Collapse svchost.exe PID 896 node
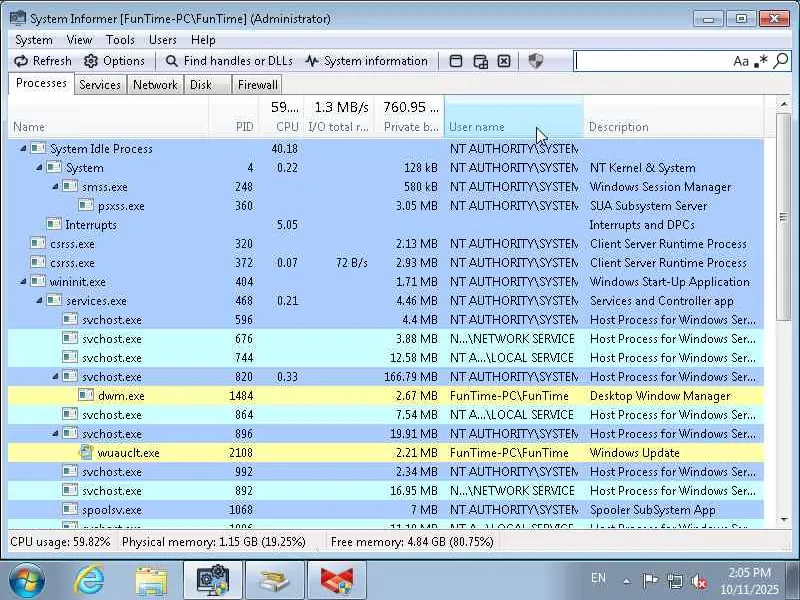 coord(55,434)
